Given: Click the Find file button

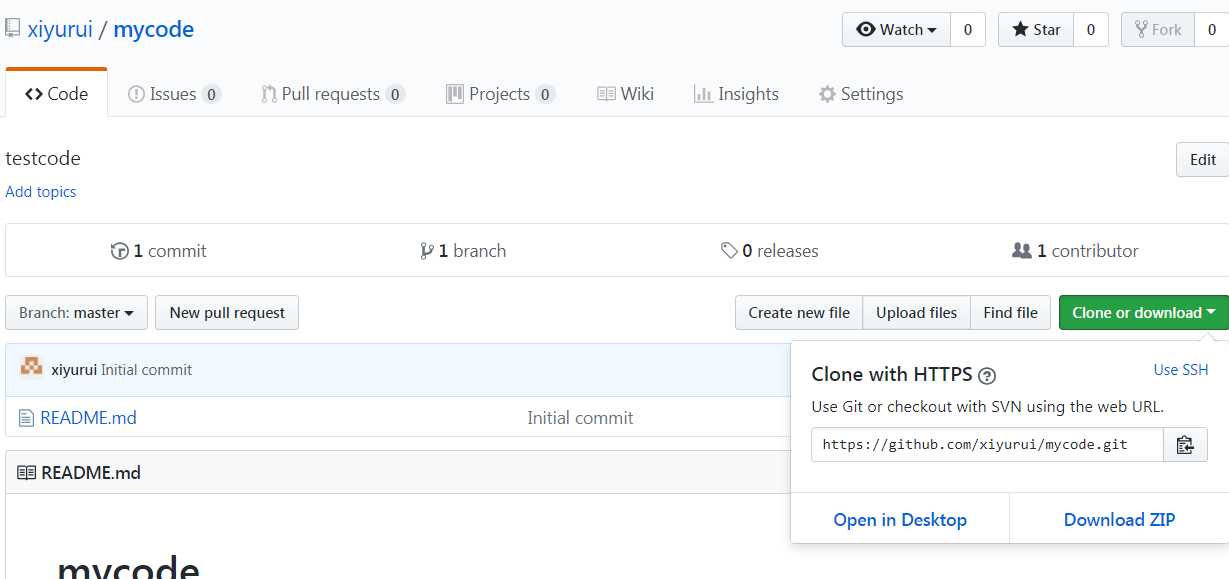Looking at the screenshot, I should (x=1011, y=313).
